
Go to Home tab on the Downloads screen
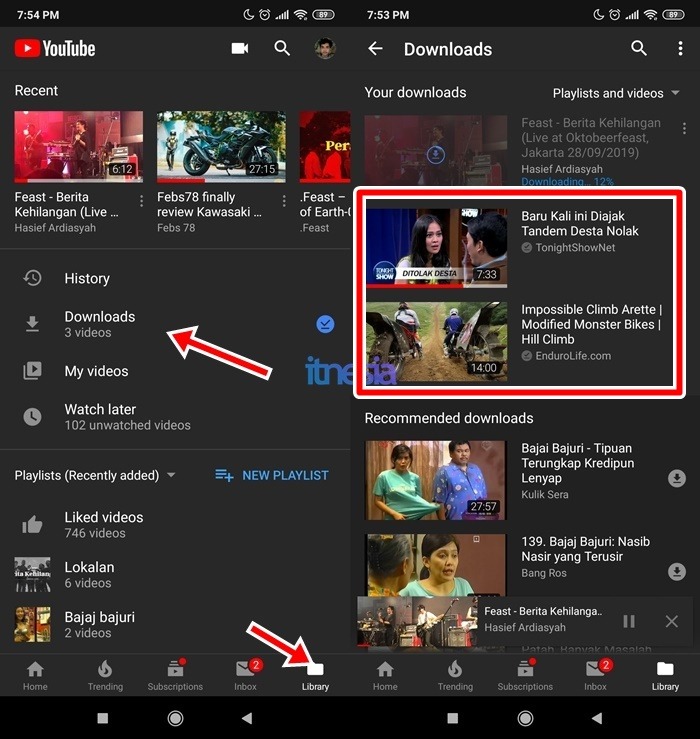click(x=385, y=675)
